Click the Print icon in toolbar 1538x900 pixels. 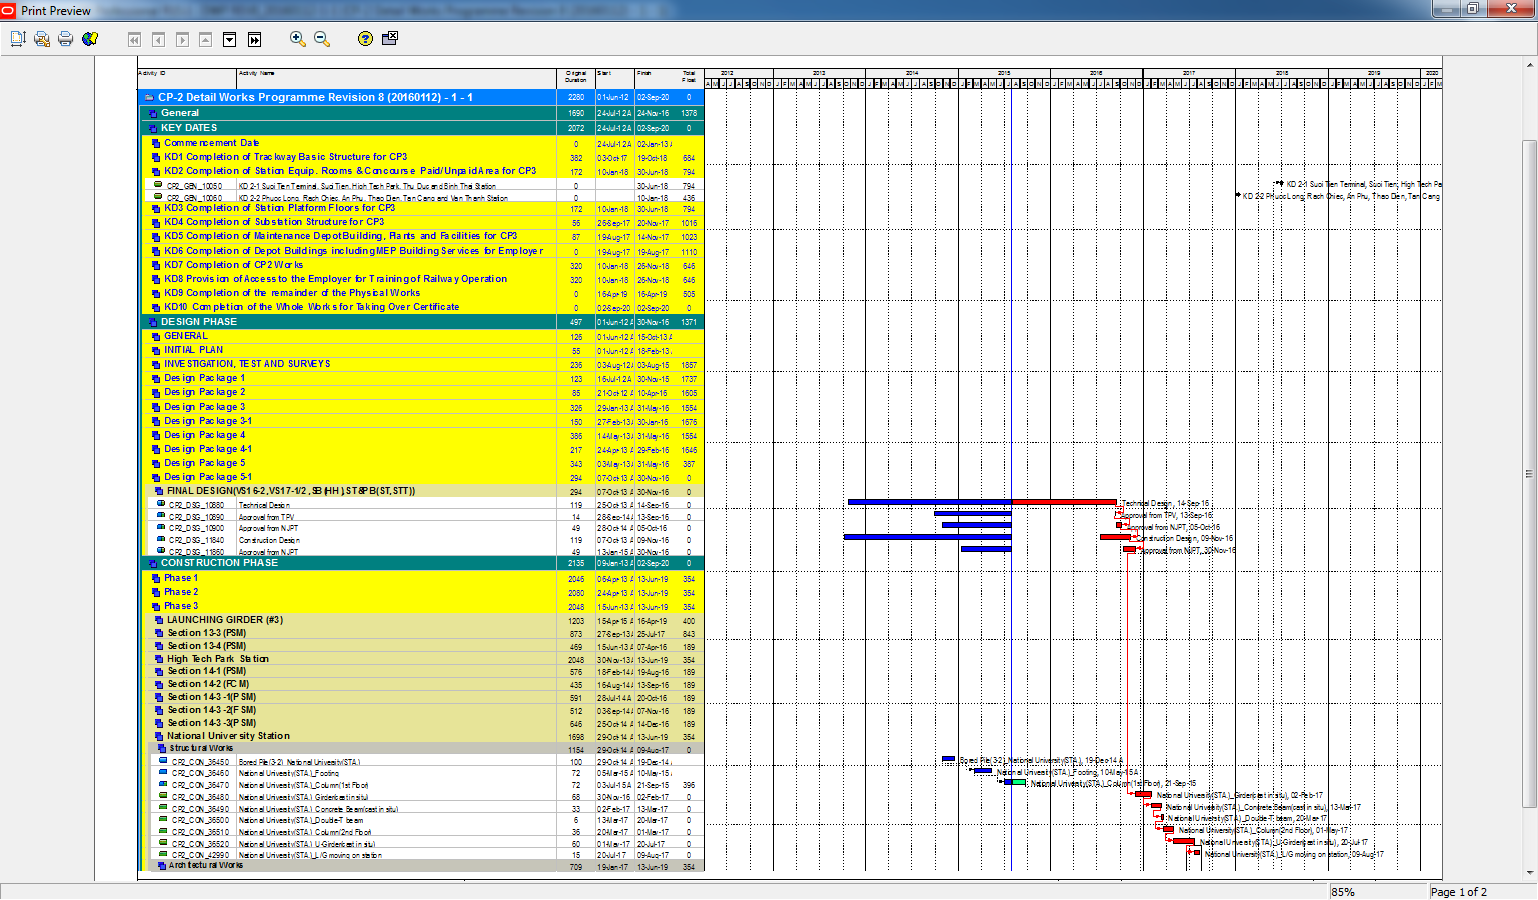[x=66, y=39]
